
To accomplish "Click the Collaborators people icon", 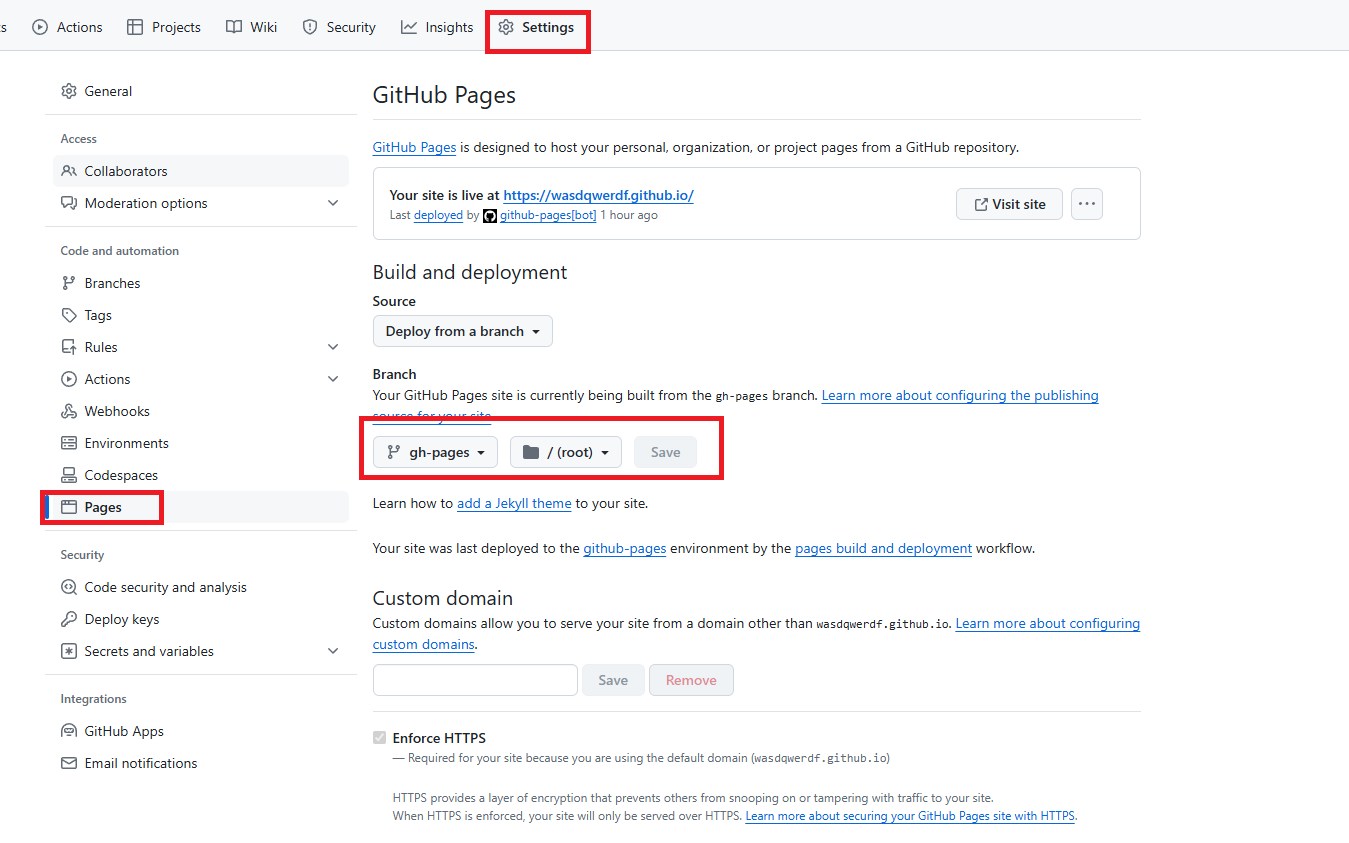I will pos(69,171).
